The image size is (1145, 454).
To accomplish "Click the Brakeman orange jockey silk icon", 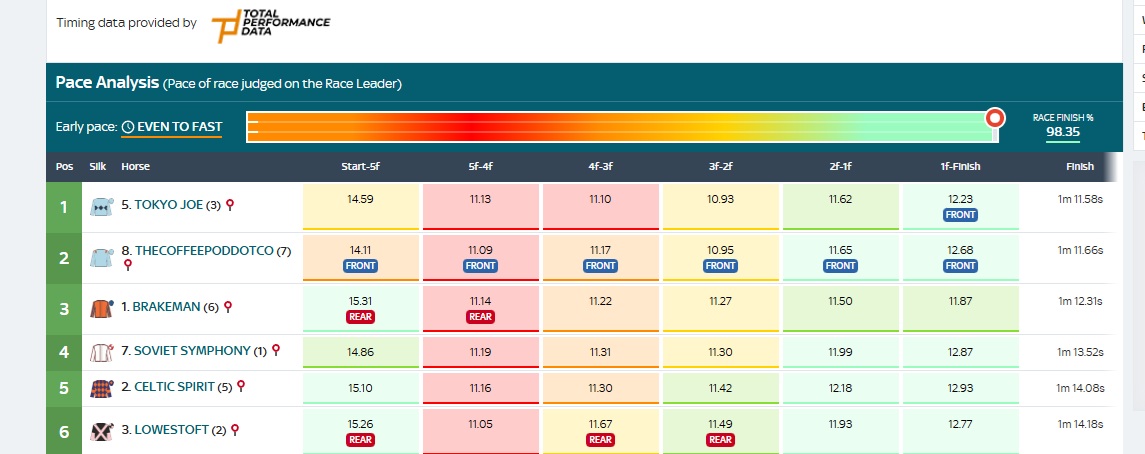I will [99, 309].
